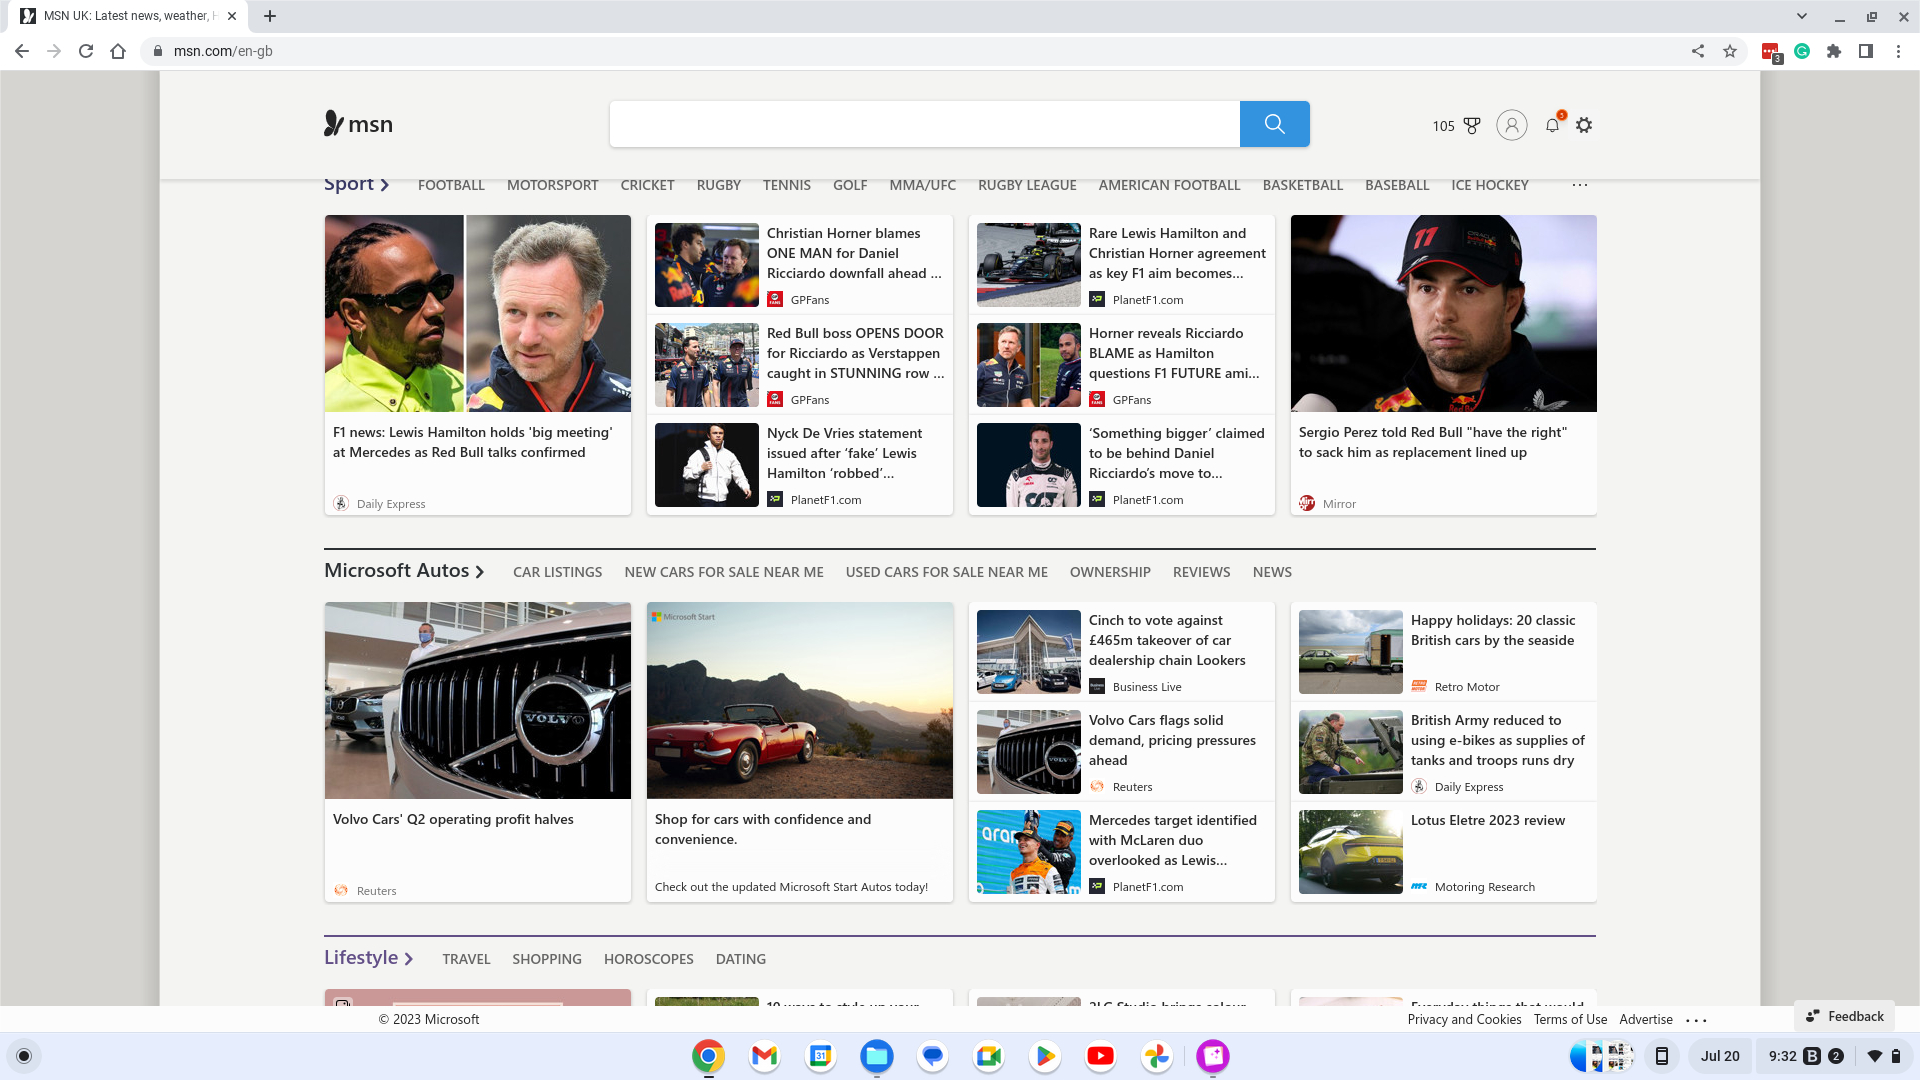1920x1080 pixels.
Task: Open CAR LISTINGS tab
Action: click(x=557, y=572)
